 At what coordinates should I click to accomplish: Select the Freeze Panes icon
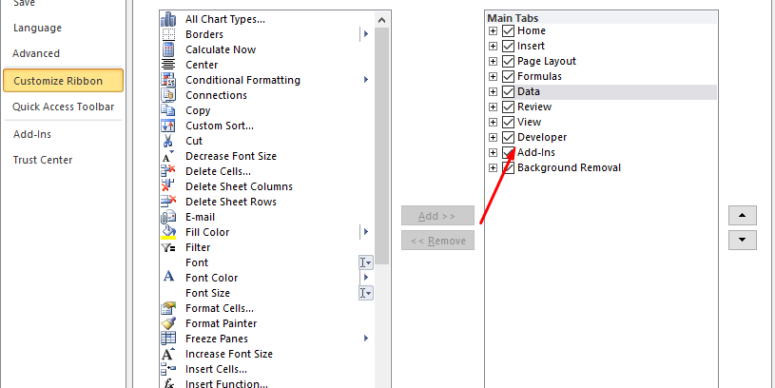169,339
